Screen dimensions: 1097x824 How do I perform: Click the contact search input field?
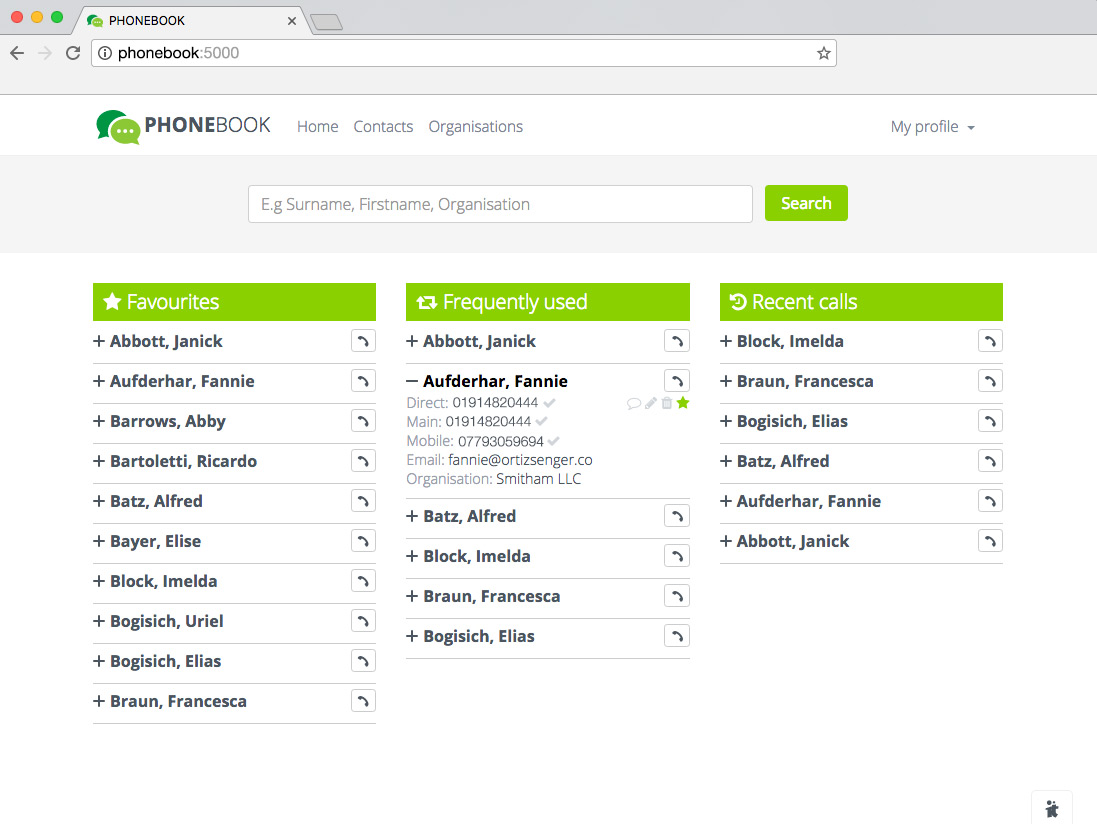[500, 204]
